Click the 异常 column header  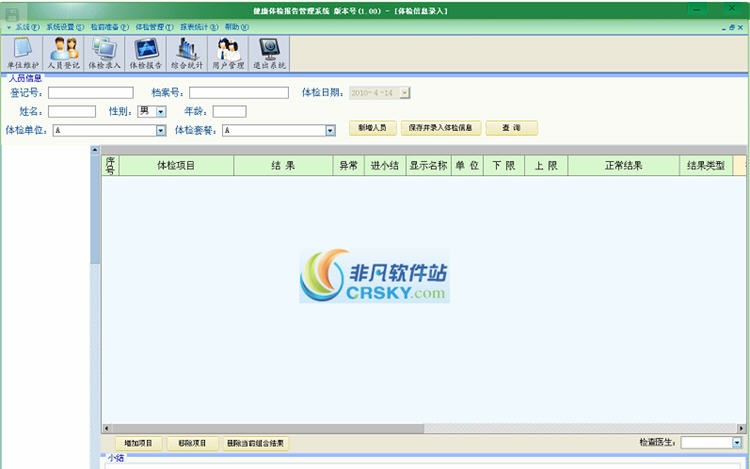349,165
